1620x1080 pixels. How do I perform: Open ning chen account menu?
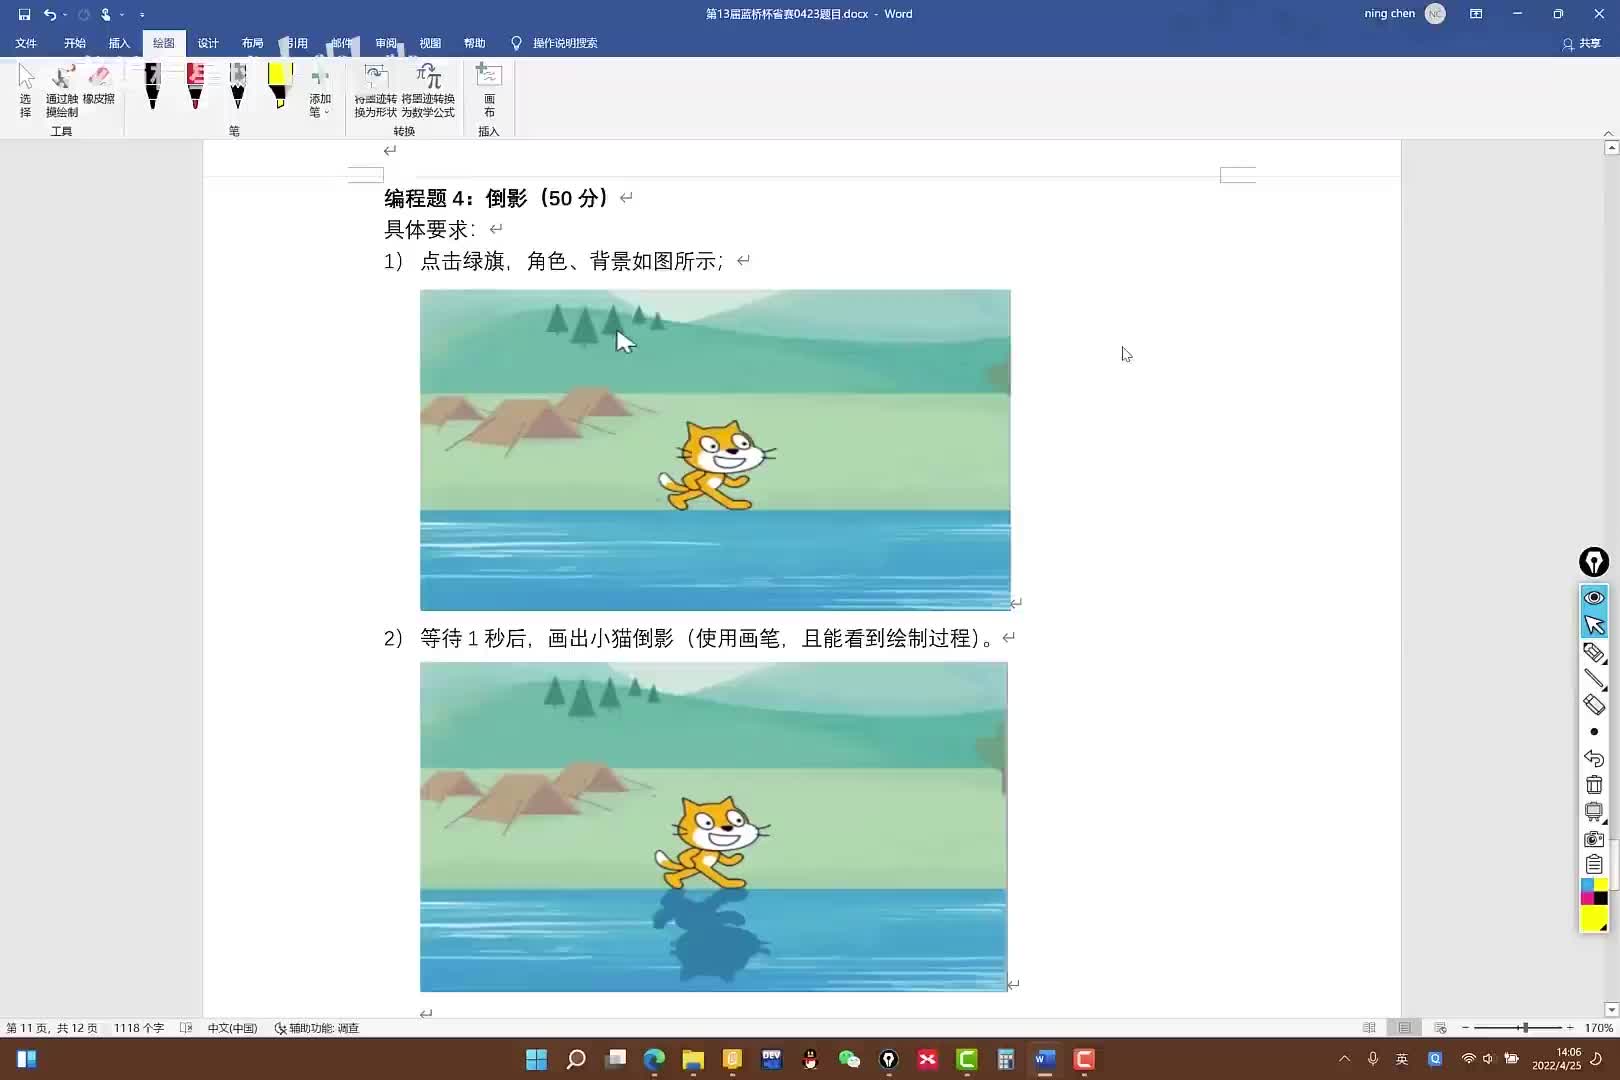[1404, 14]
